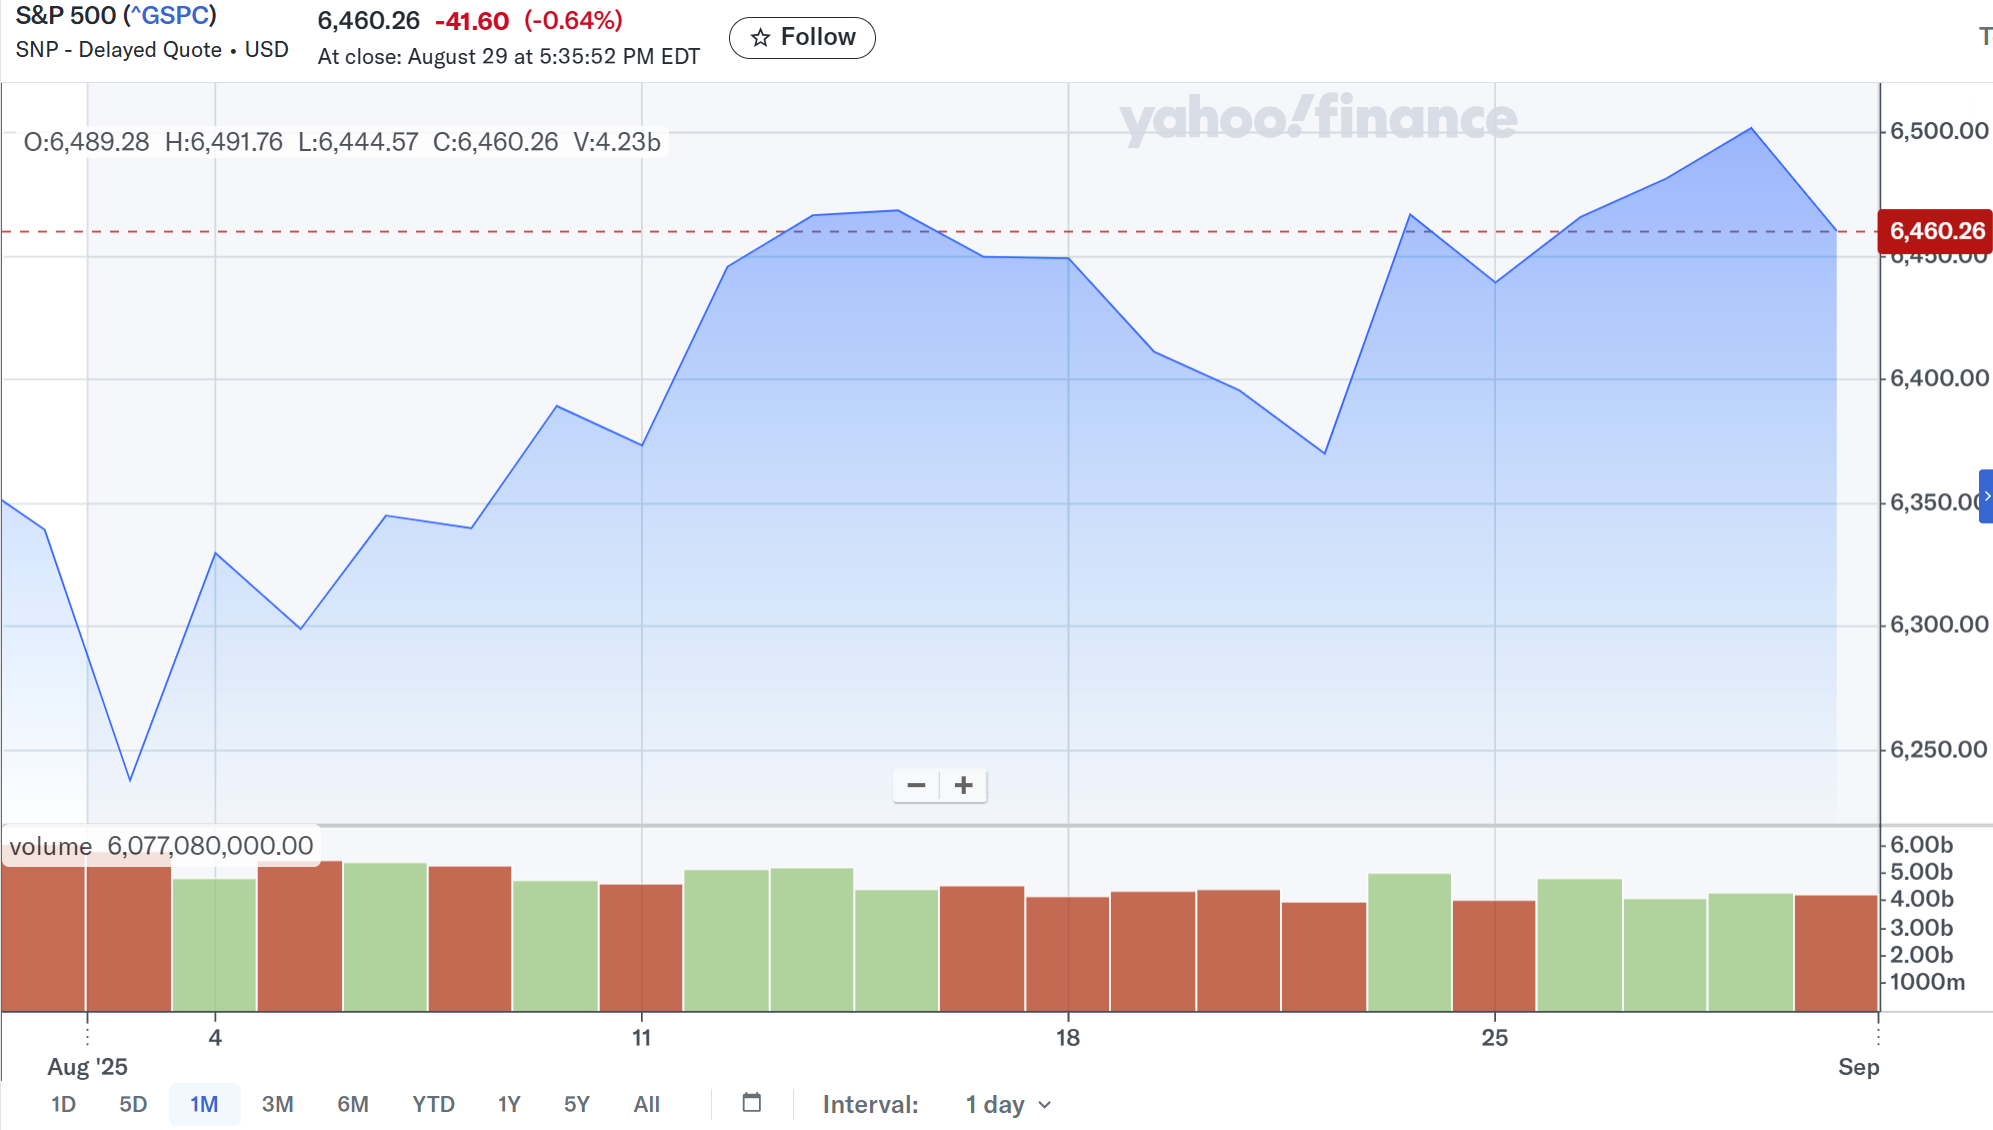Select the YTD time range

coord(433,1105)
